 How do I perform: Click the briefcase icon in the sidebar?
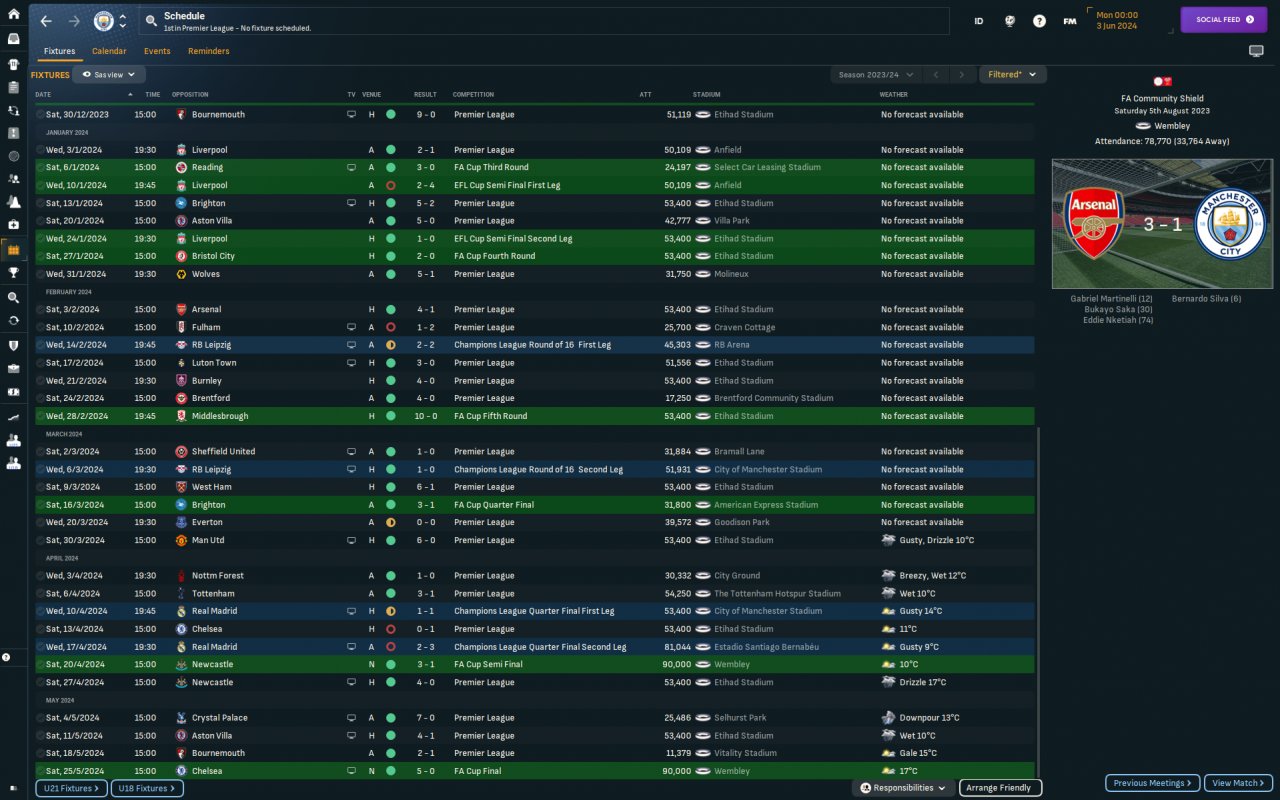point(14,369)
